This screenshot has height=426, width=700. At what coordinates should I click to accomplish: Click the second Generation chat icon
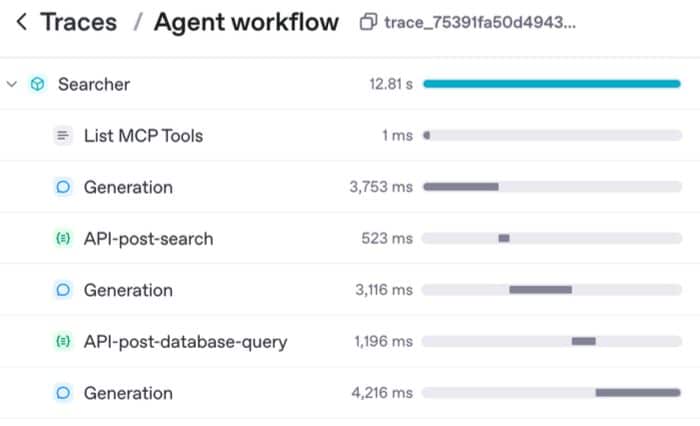pyautogui.click(x=63, y=290)
